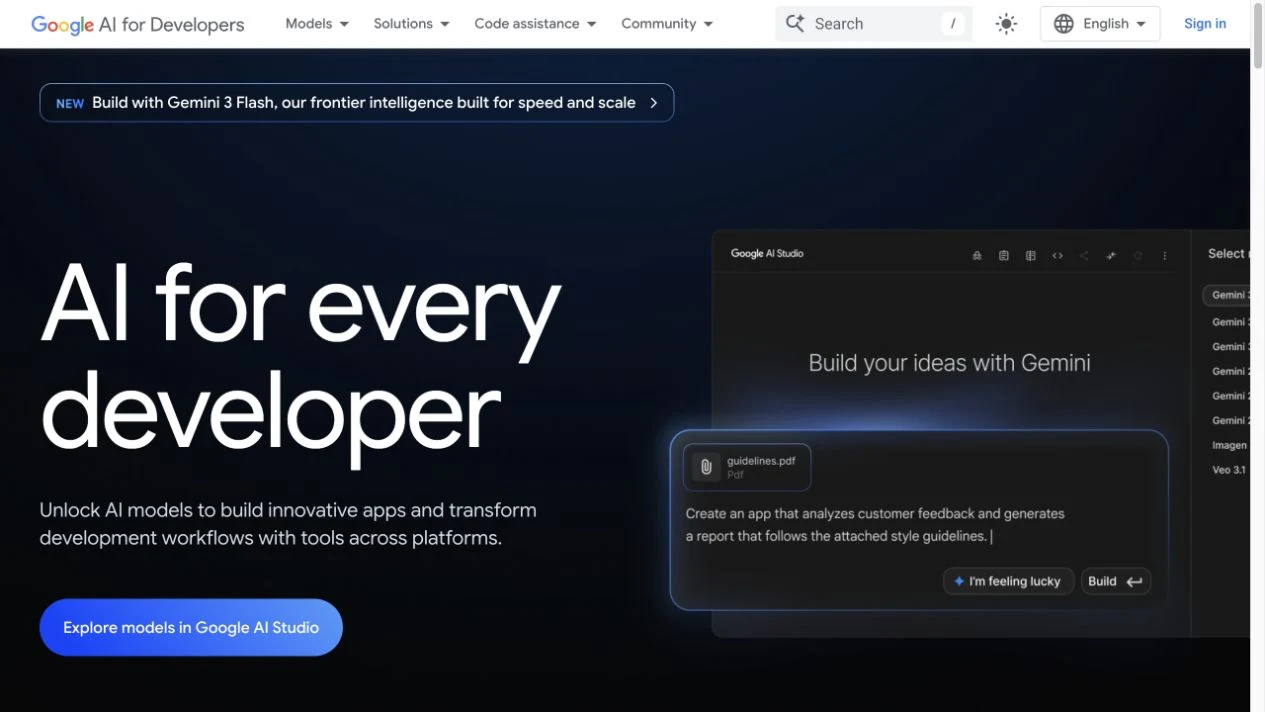1265x712 pixels.
Task: Focus the Search field
Action: pyautogui.click(x=873, y=23)
